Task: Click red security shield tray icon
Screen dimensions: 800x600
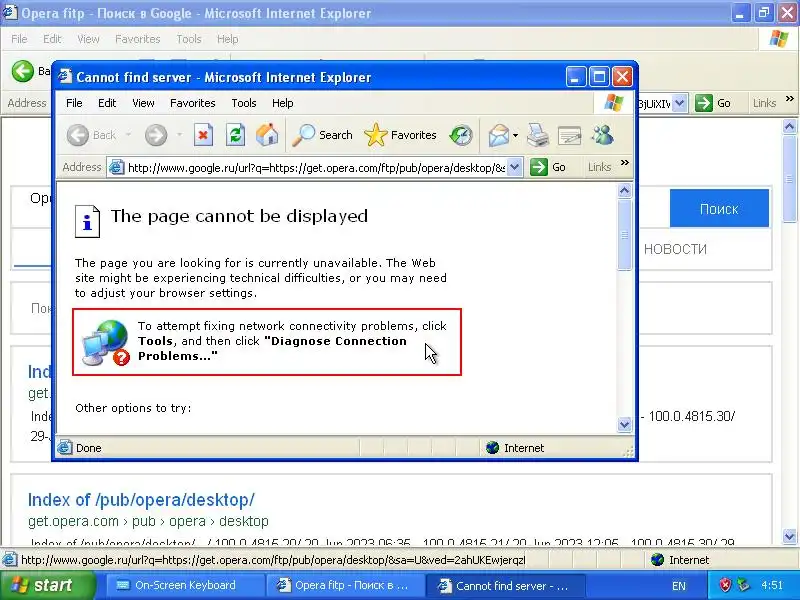Action: pos(725,585)
